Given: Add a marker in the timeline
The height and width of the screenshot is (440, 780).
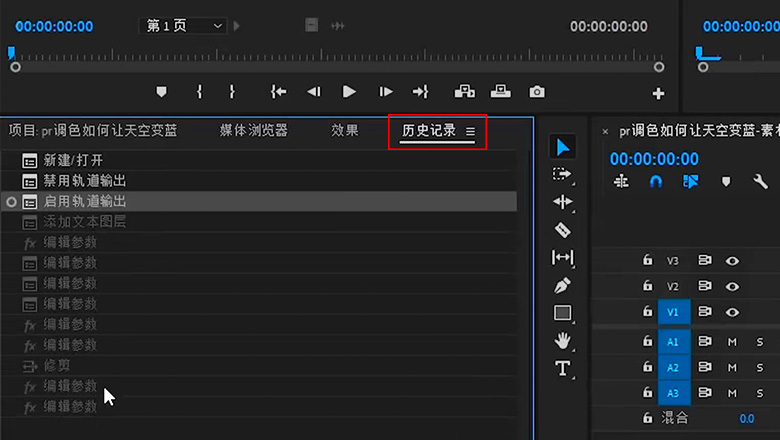Looking at the screenshot, I should point(726,182).
